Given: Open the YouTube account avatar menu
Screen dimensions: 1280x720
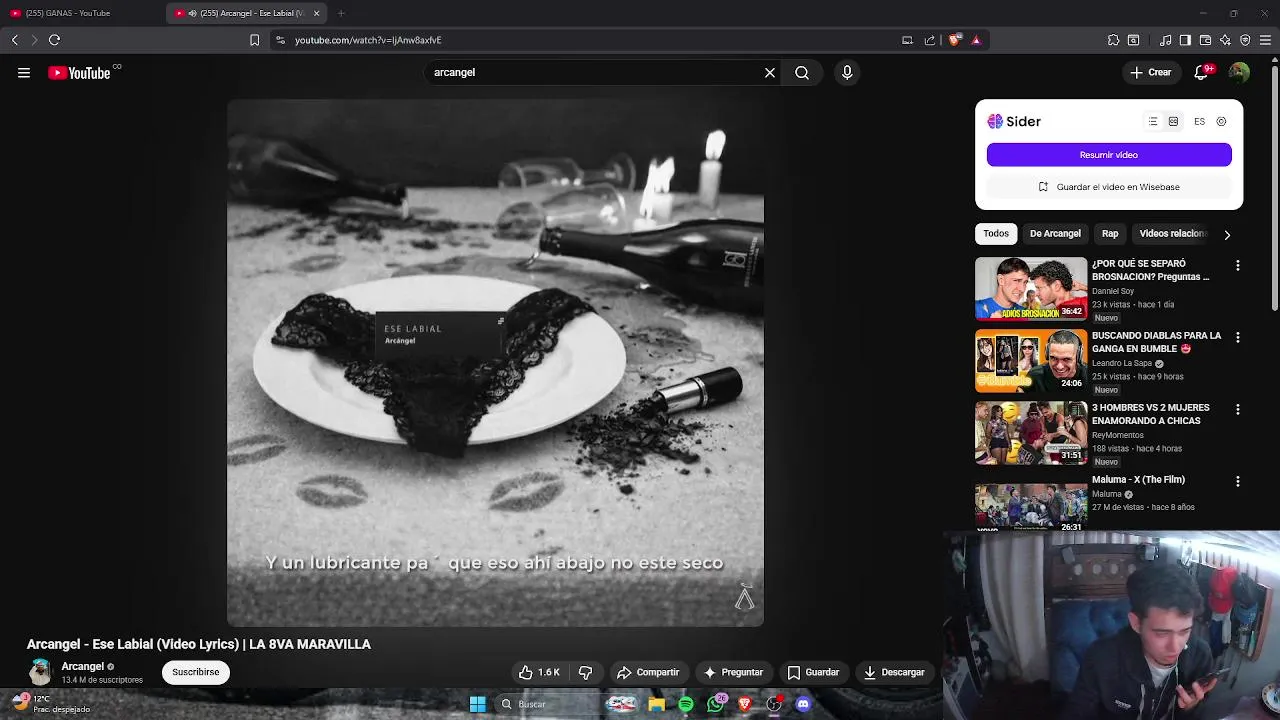Looking at the screenshot, I should click(1239, 73).
